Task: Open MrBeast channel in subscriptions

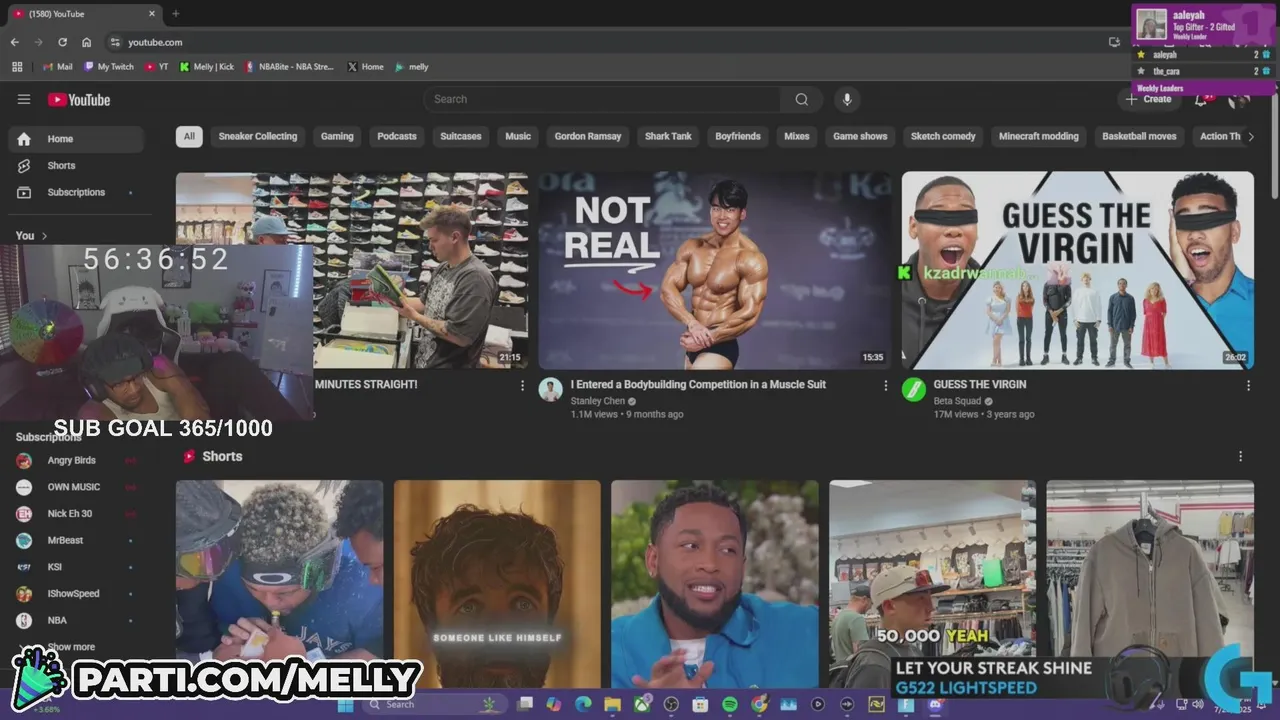Action: [76, 540]
